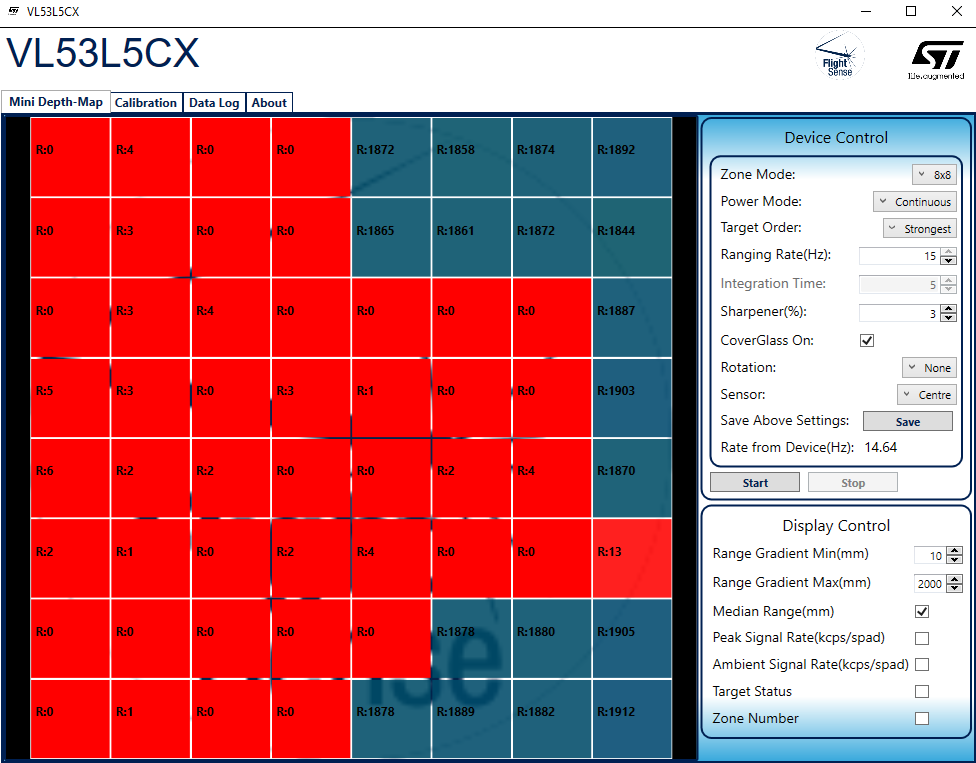Click the zone cell reading R:1844

pyautogui.click(x=632, y=237)
